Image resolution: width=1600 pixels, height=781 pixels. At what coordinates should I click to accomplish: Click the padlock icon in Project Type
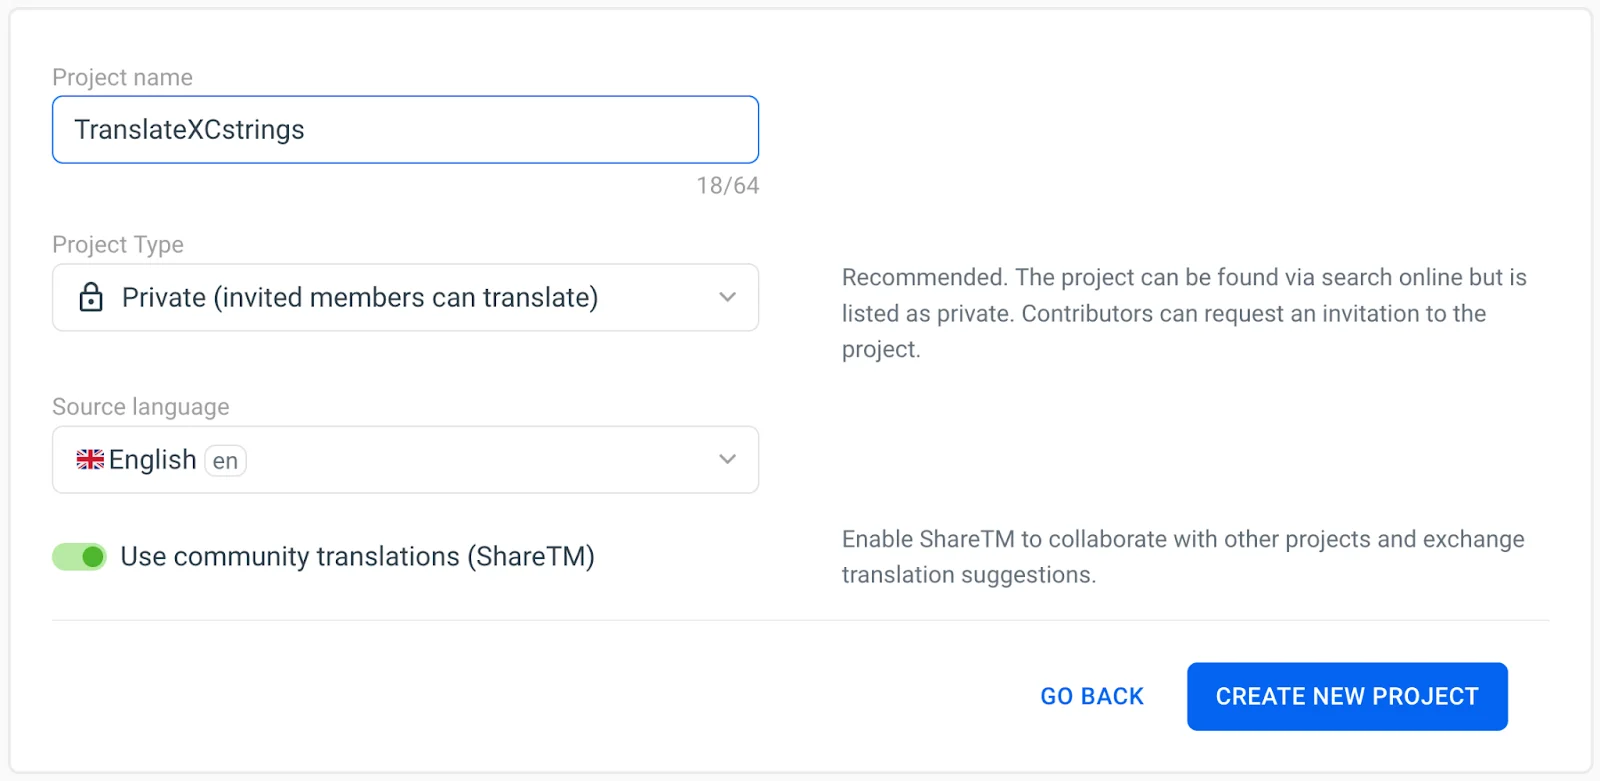[x=91, y=297]
